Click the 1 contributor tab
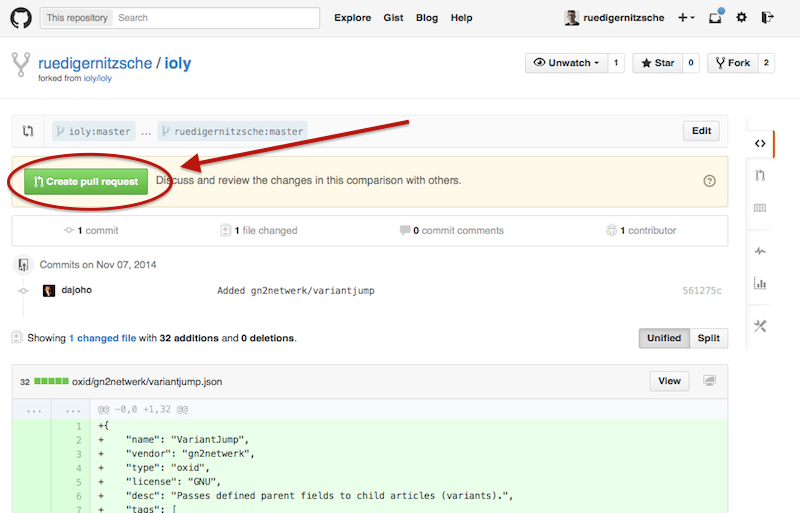800x513 pixels. click(641, 230)
